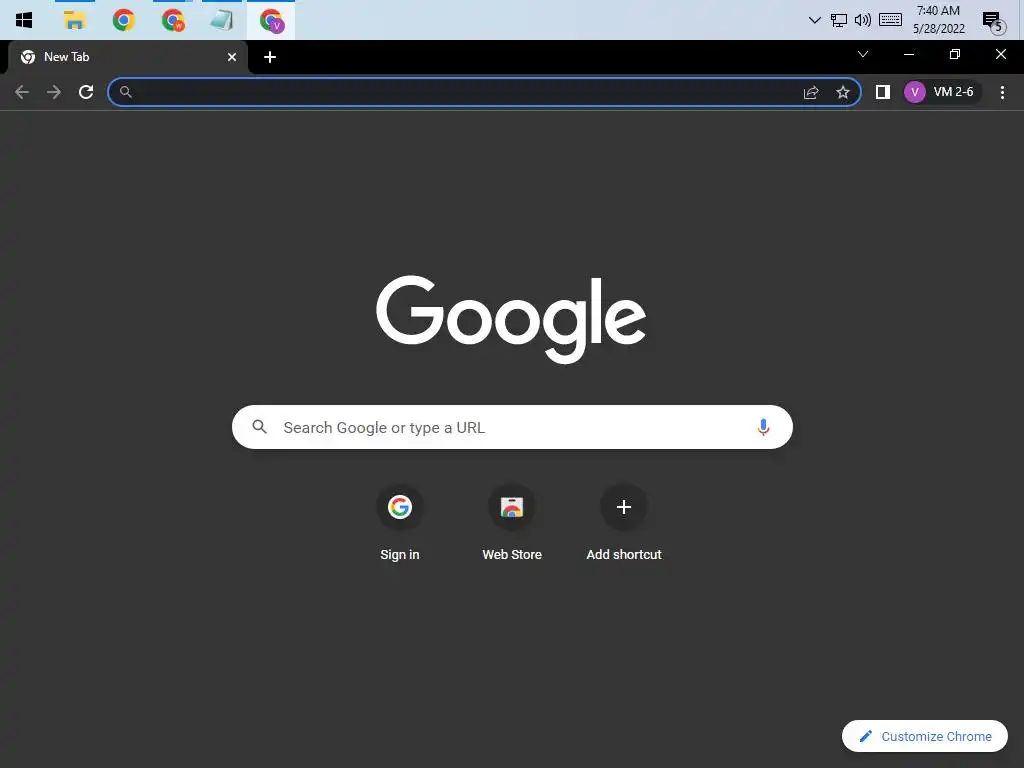Click the address bar search magnifier icon

tap(126, 92)
